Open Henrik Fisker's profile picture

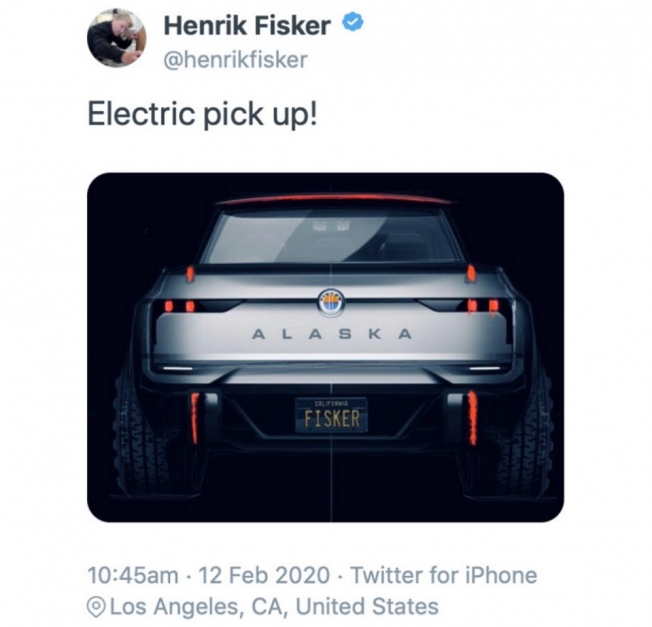pyautogui.click(x=116, y=38)
